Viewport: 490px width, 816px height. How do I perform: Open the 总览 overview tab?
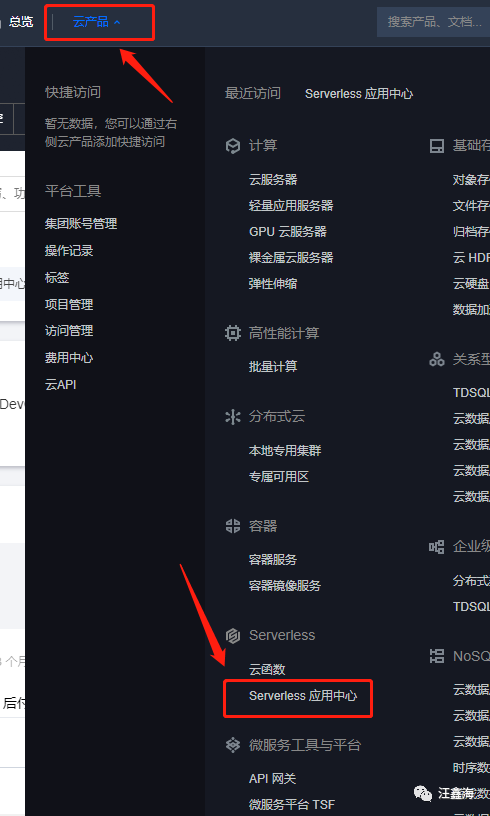click(21, 22)
